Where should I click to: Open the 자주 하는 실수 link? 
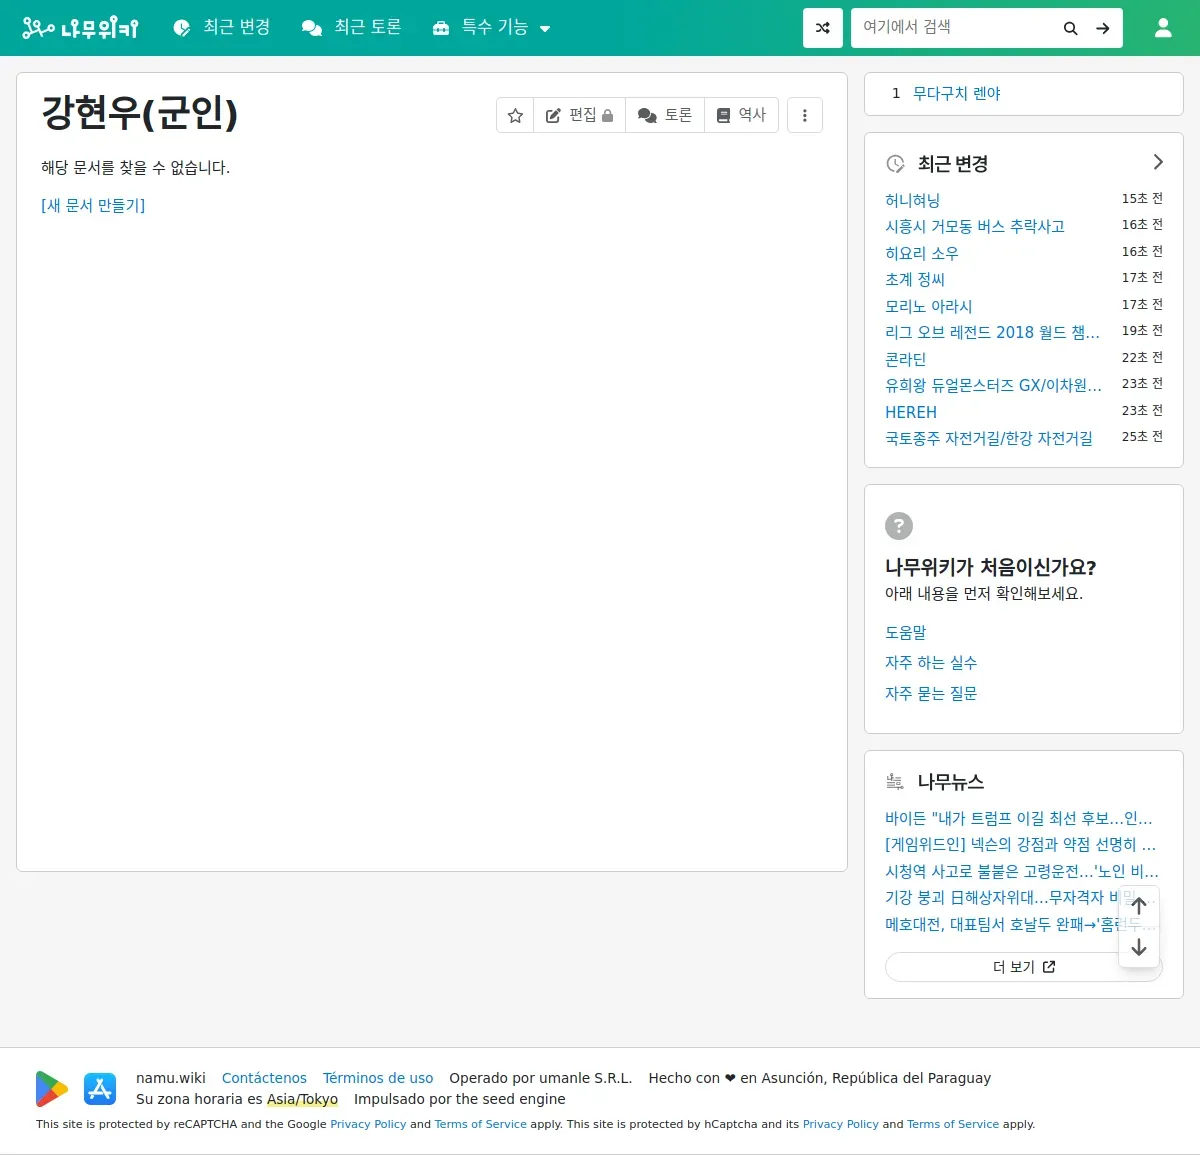[931, 662]
